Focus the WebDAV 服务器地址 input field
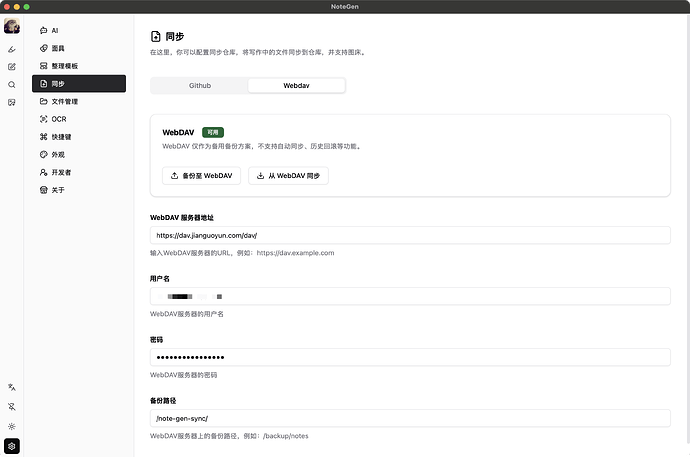 tap(410, 235)
